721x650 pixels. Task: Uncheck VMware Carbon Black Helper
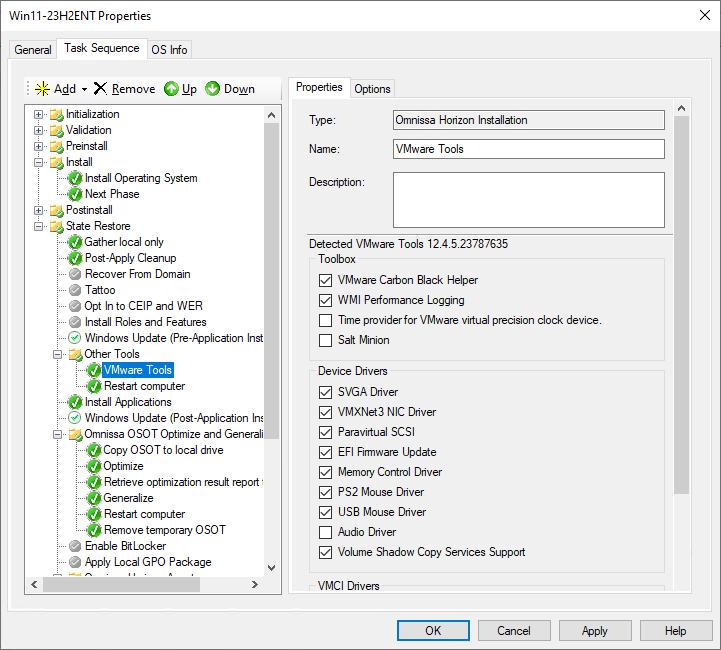point(325,280)
